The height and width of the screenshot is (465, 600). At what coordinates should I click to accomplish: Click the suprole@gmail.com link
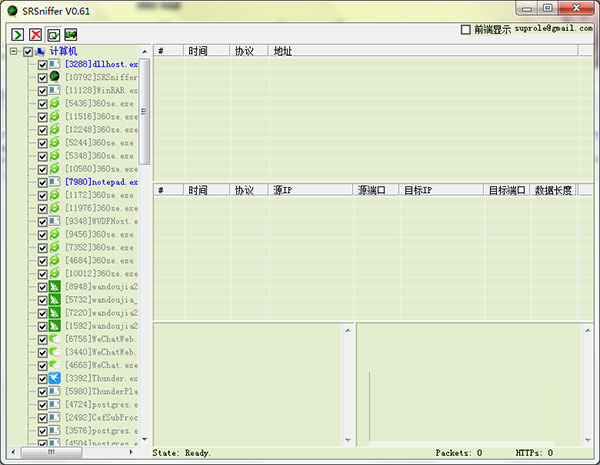[553, 29]
